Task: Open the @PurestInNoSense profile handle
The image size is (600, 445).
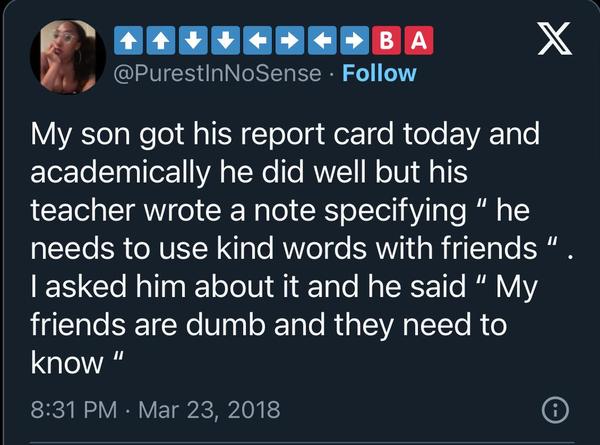Action: tap(221, 74)
